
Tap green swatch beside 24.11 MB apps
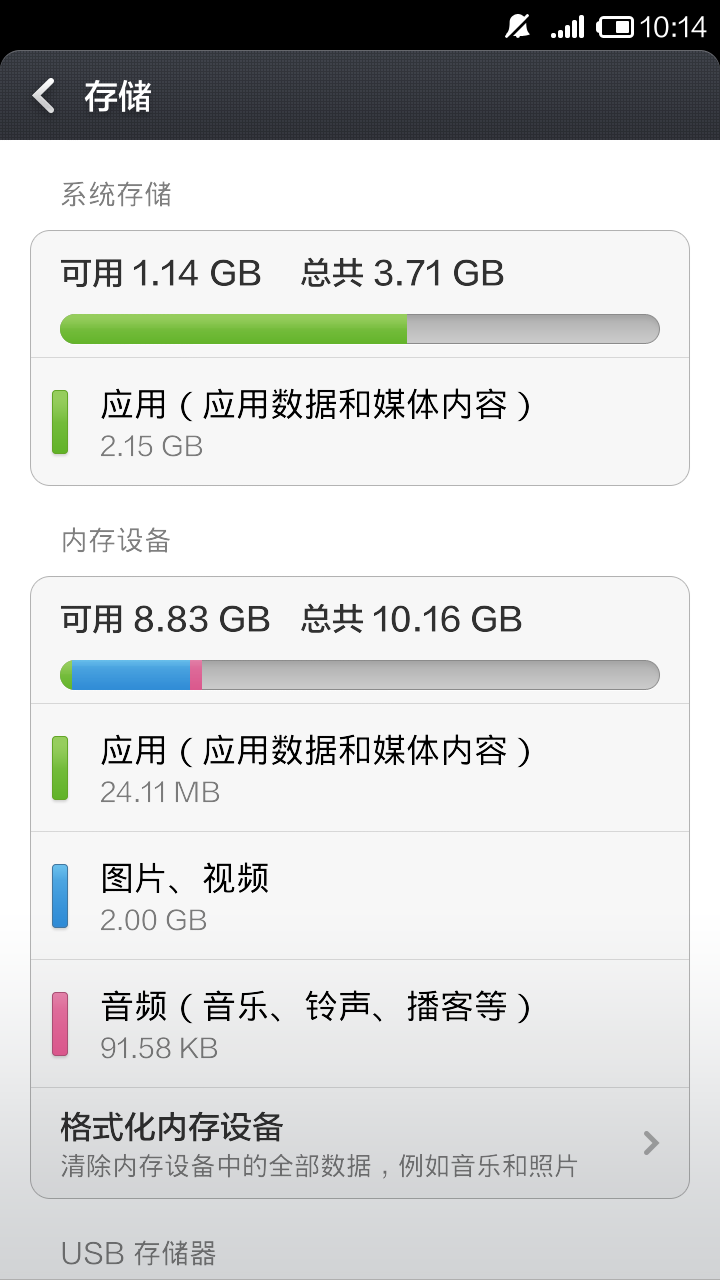(x=60, y=768)
